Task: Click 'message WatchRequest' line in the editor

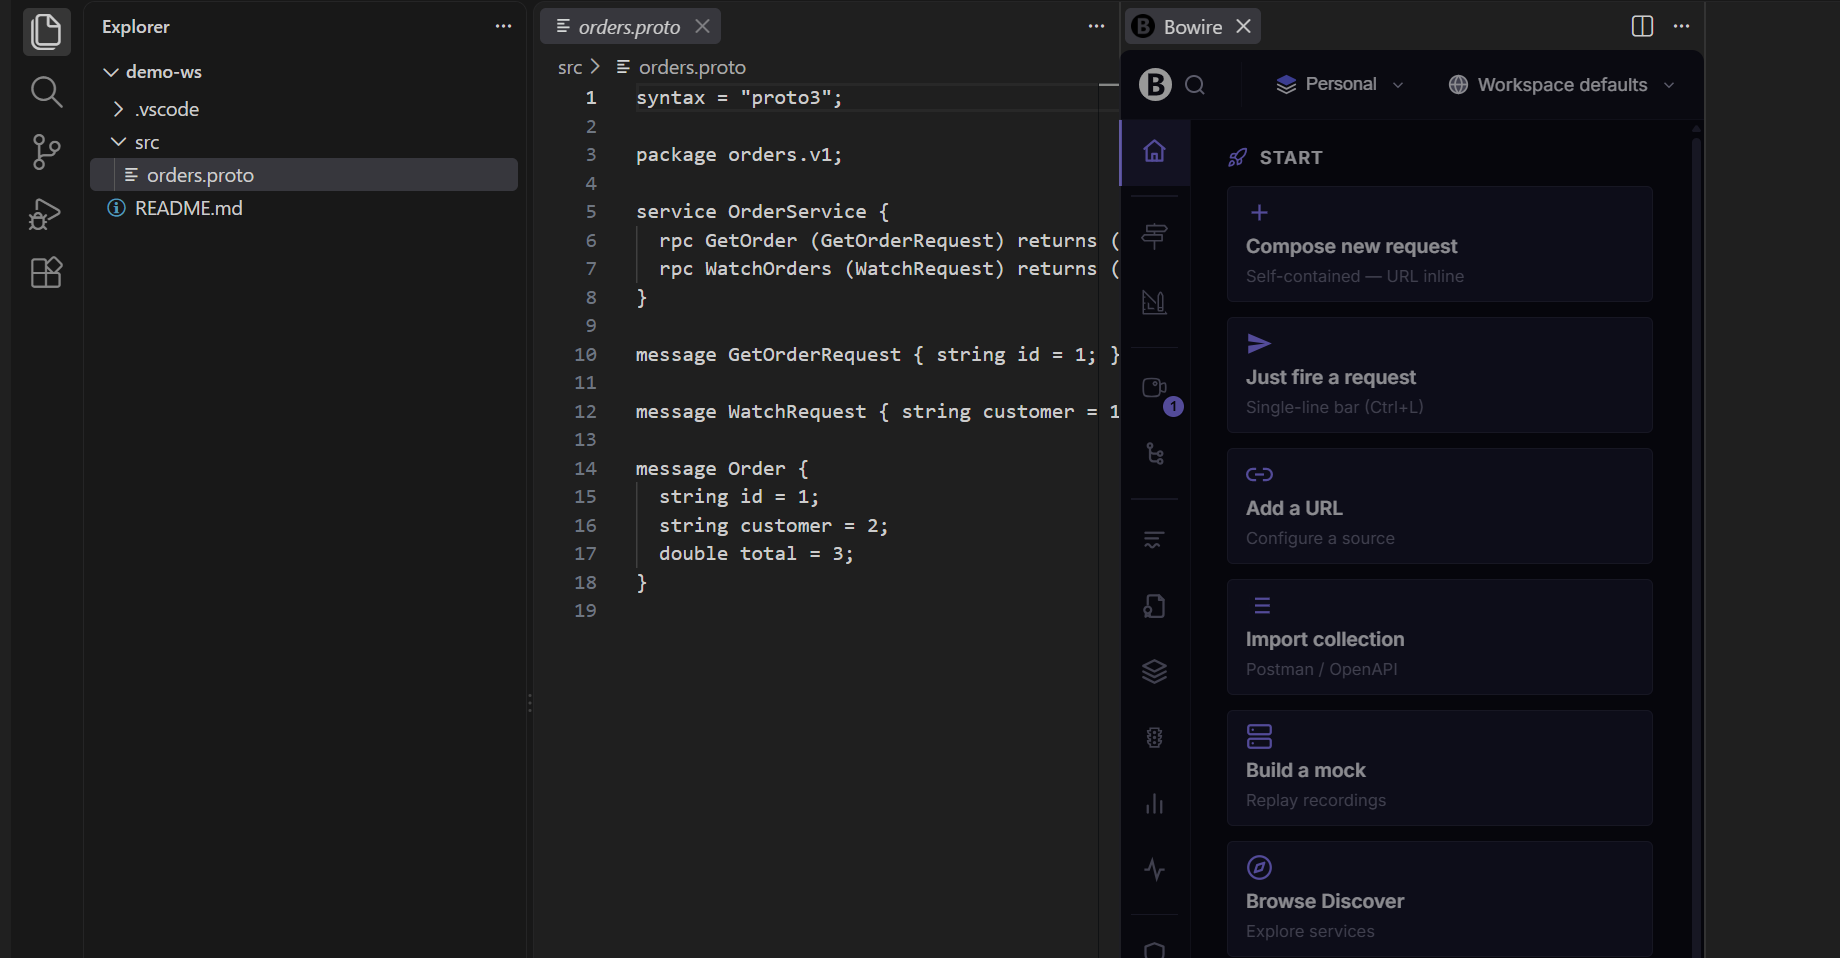Action: click(x=877, y=412)
